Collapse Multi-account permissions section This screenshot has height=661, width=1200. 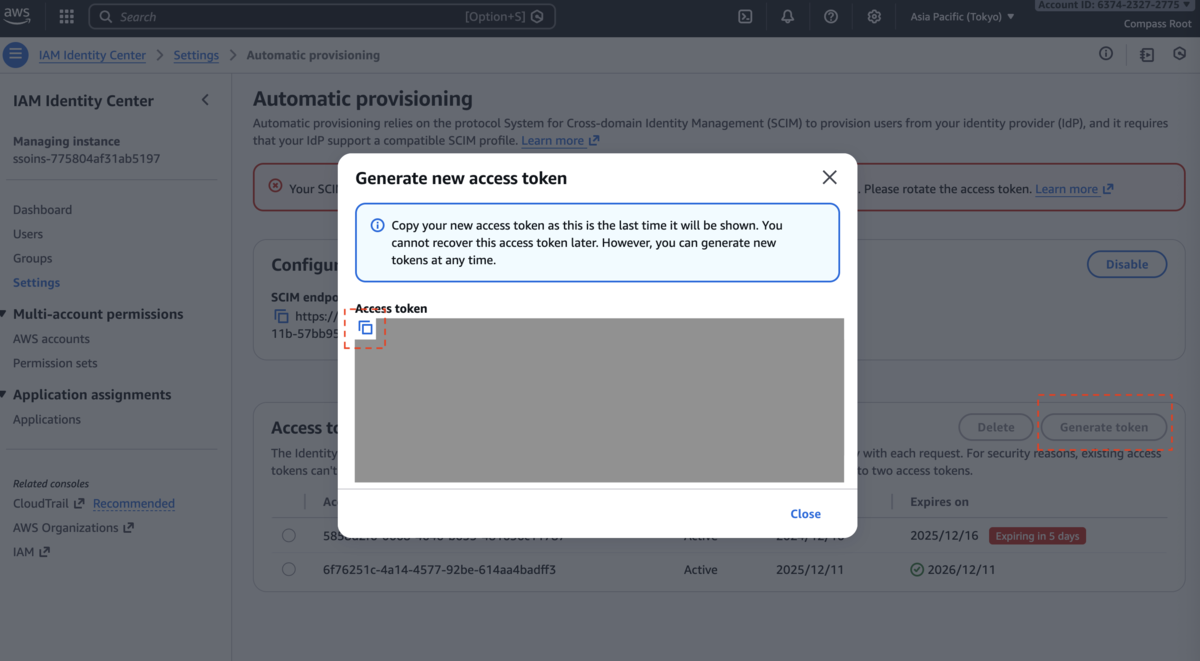tap(4, 314)
